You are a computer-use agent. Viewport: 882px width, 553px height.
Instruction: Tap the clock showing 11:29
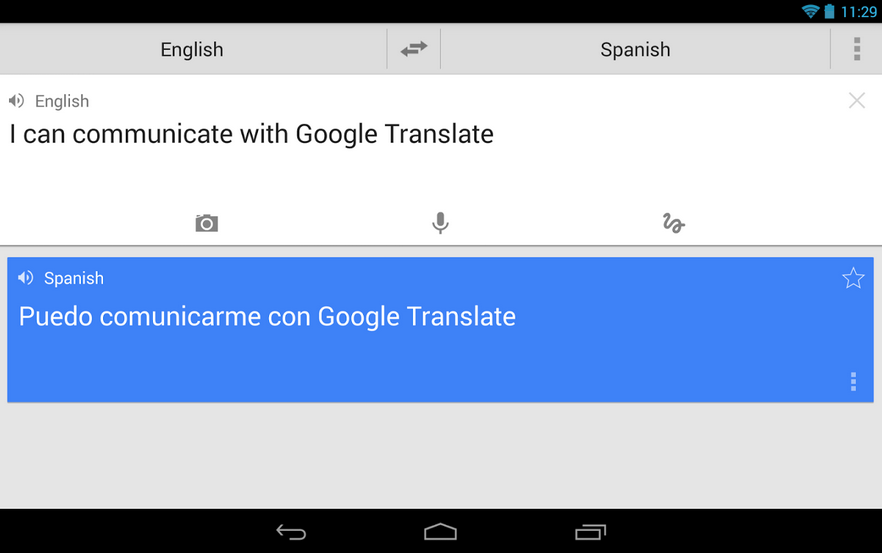tap(858, 12)
